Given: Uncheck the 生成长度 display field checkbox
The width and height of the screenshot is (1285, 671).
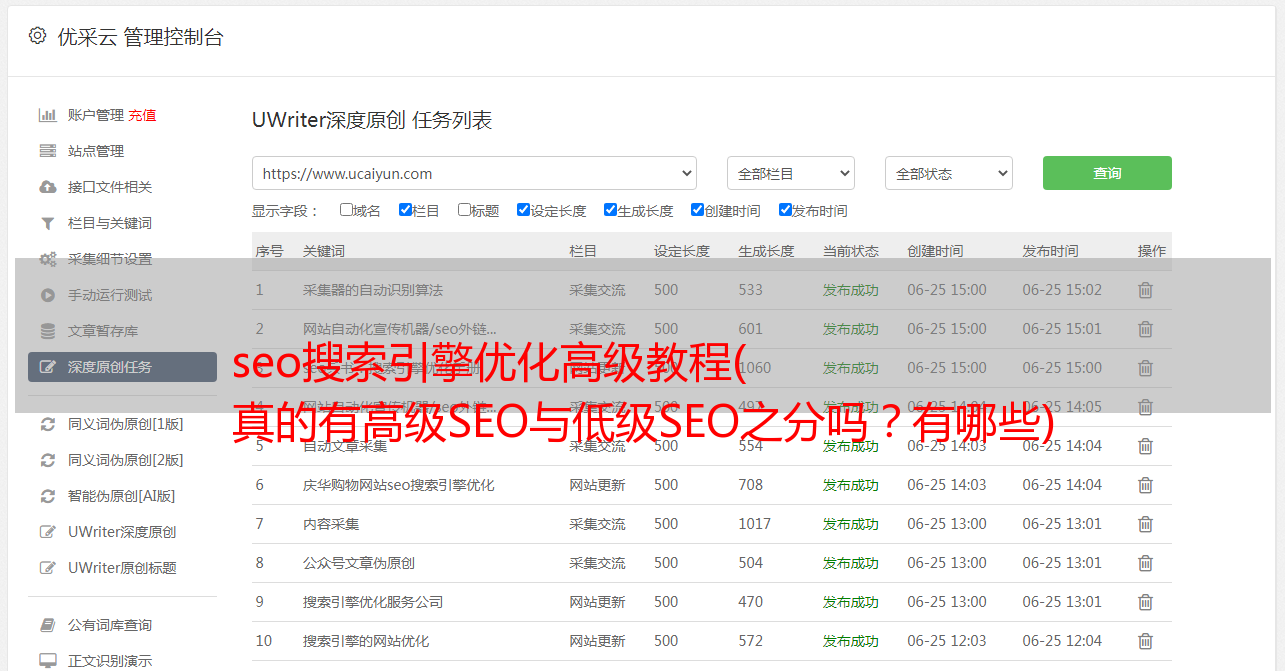Looking at the screenshot, I should 610,210.
